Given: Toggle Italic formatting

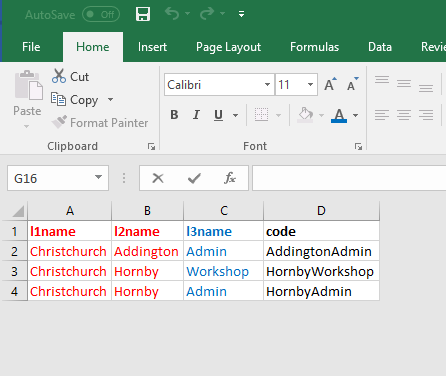Looking at the screenshot, I should pos(196,115).
